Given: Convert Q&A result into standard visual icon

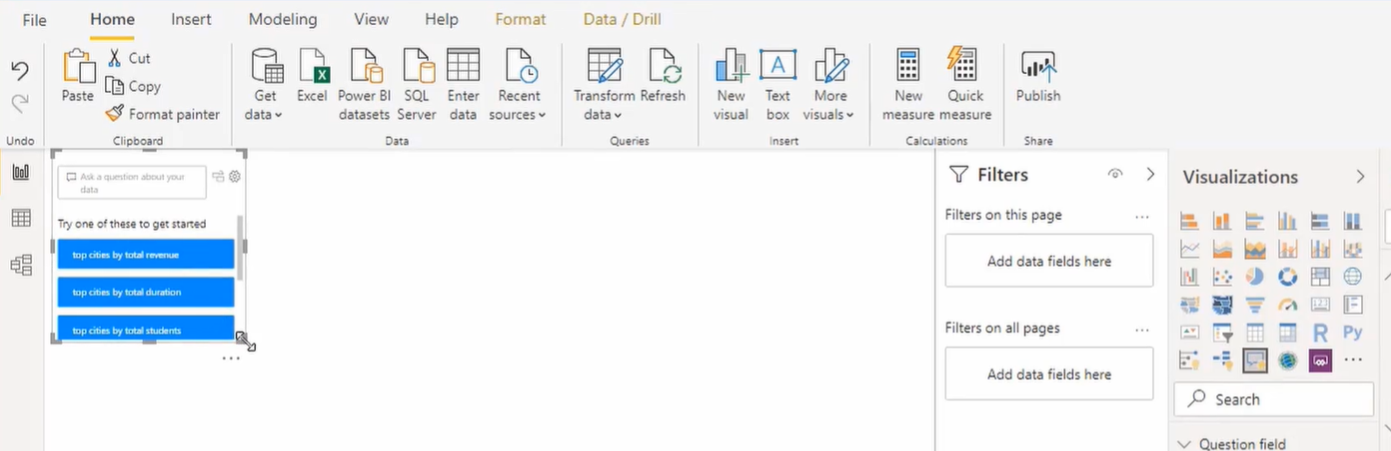Looking at the screenshot, I should (x=218, y=177).
